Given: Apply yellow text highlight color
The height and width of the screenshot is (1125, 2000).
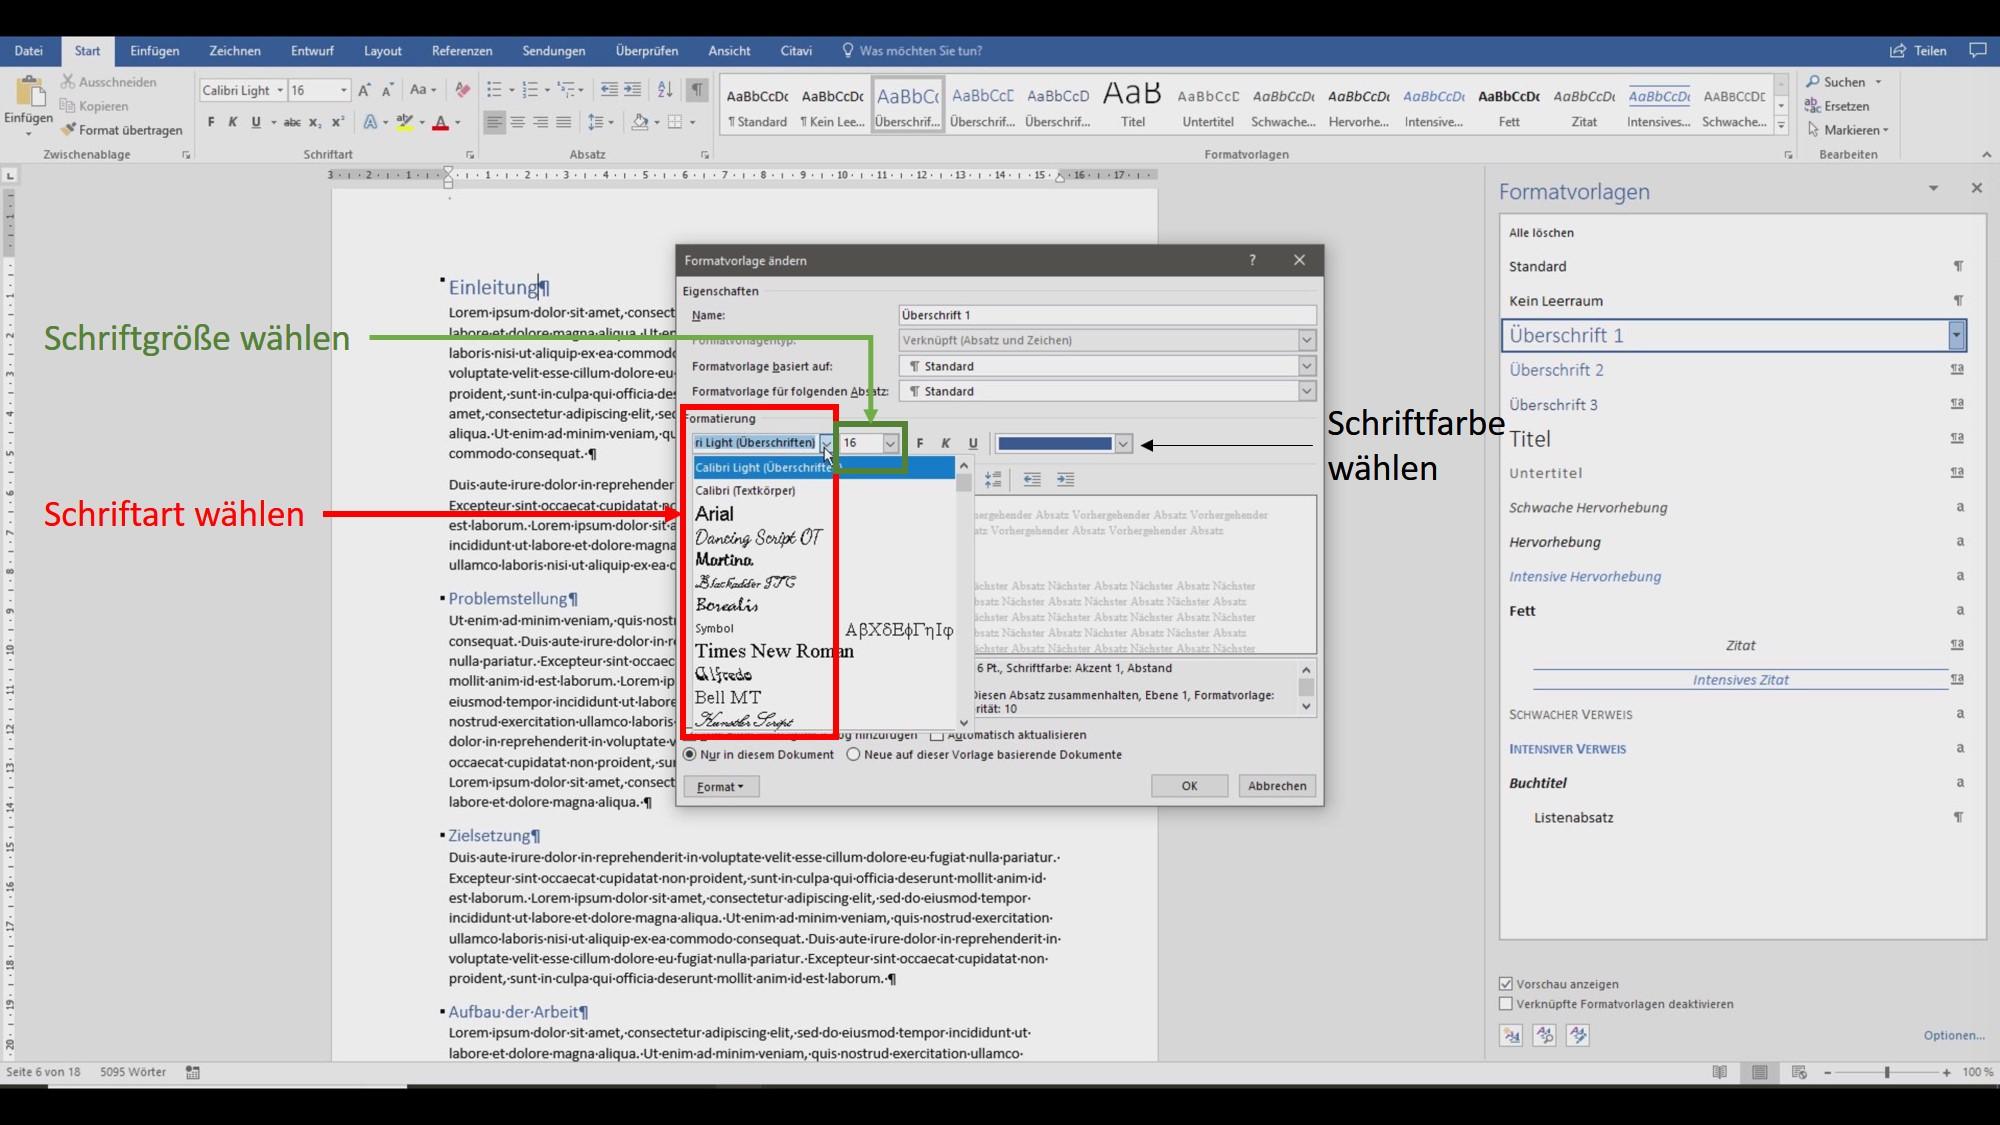Looking at the screenshot, I should (x=404, y=122).
